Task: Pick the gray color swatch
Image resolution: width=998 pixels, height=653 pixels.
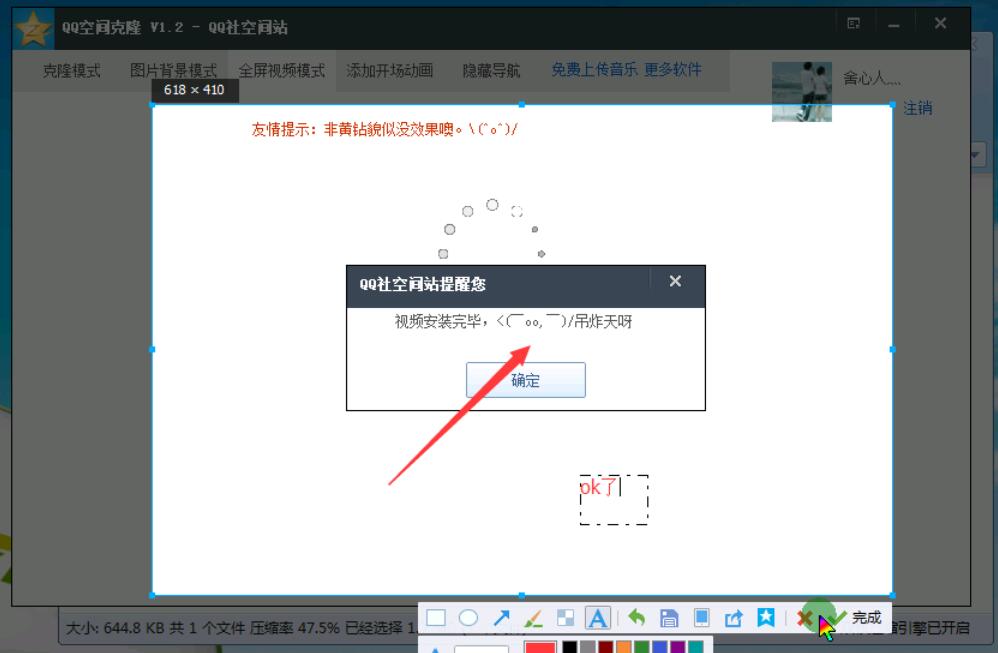Action: tap(587, 647)
